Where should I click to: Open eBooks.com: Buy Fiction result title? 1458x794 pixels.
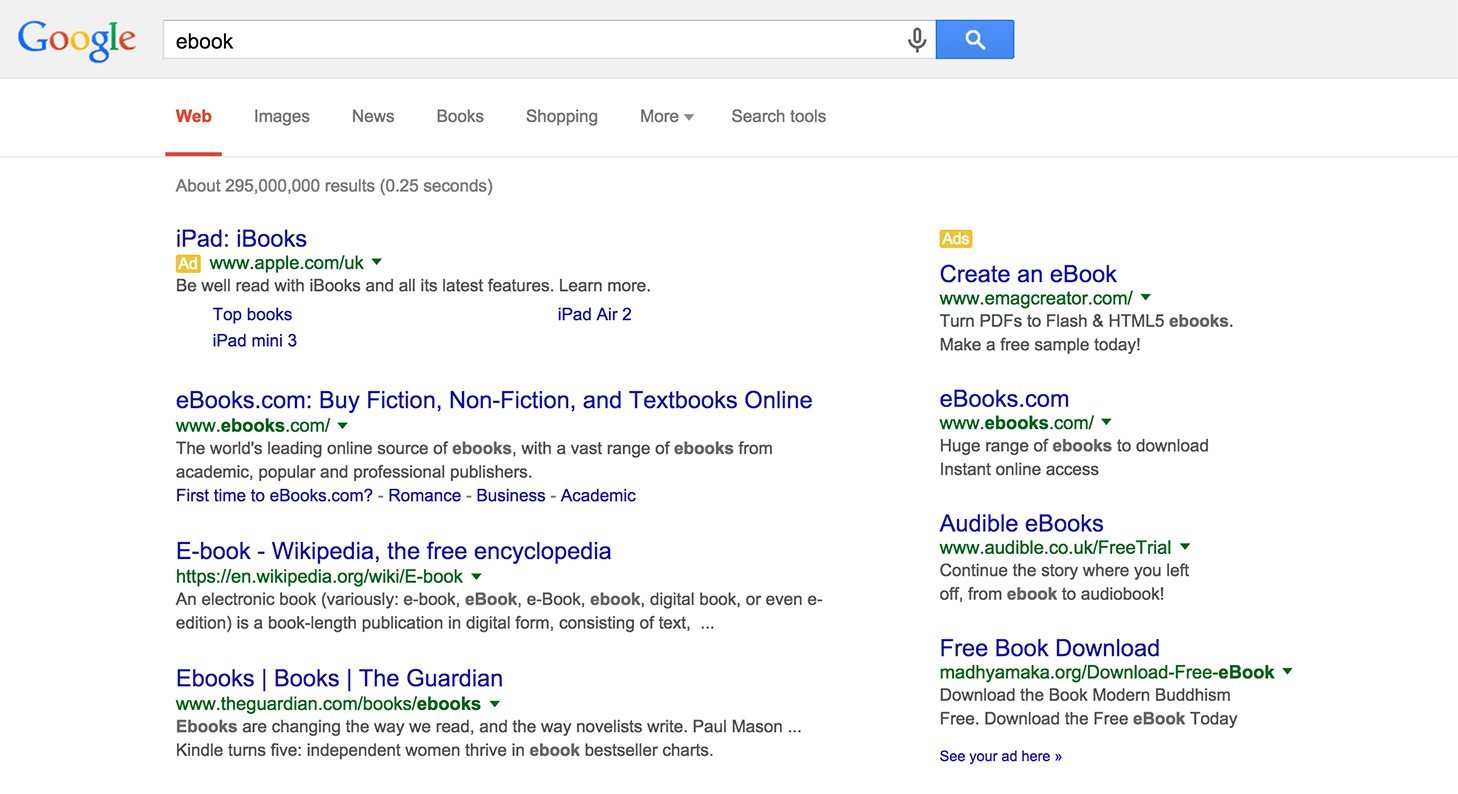coord(494,400)
